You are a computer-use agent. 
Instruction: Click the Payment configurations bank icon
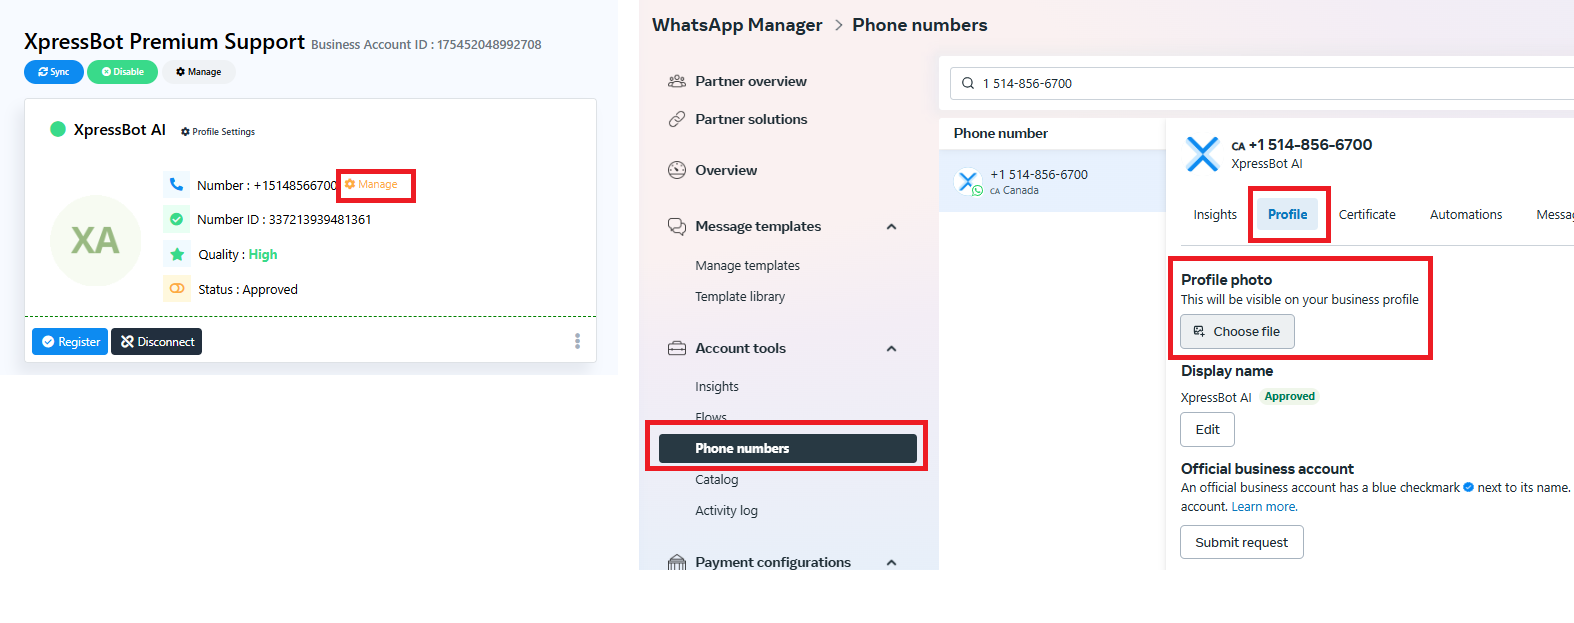[x=677, y=562]
